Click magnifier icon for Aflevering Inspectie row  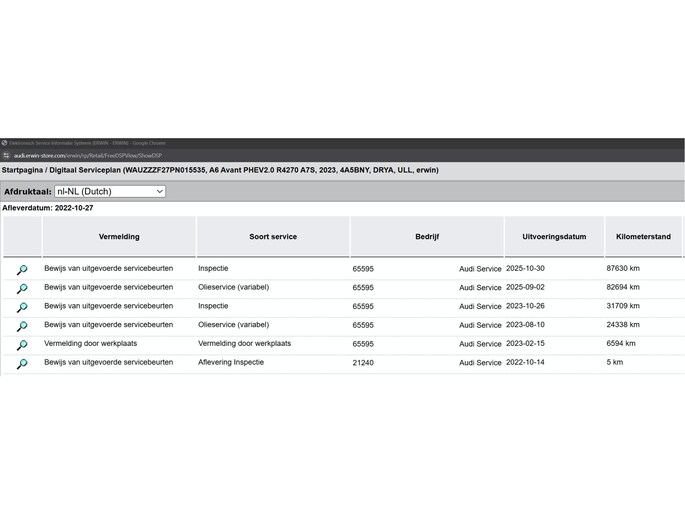(22, 364)
